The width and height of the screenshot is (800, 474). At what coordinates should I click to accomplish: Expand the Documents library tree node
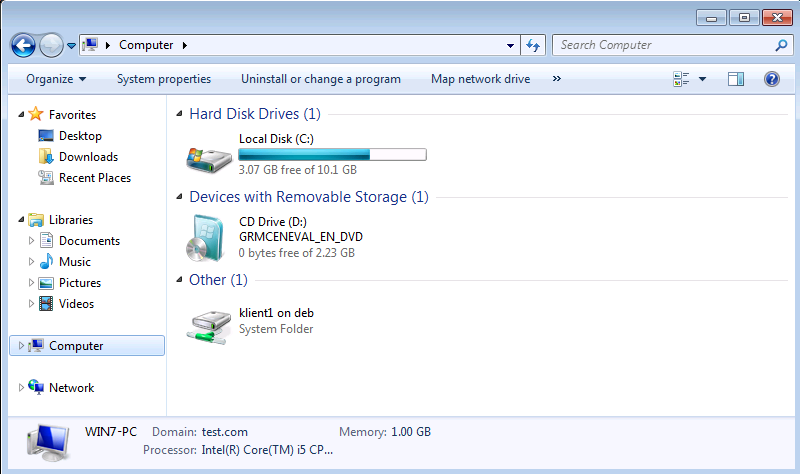[x=32, y=241]
